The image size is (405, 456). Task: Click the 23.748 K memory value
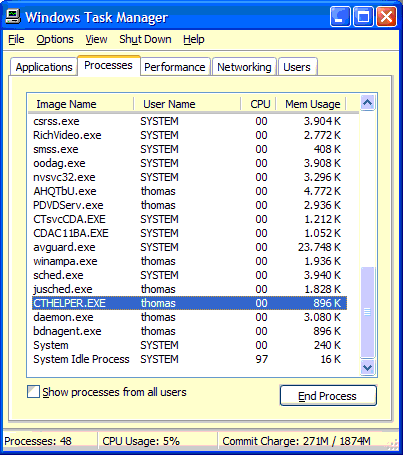click(319, 247)
